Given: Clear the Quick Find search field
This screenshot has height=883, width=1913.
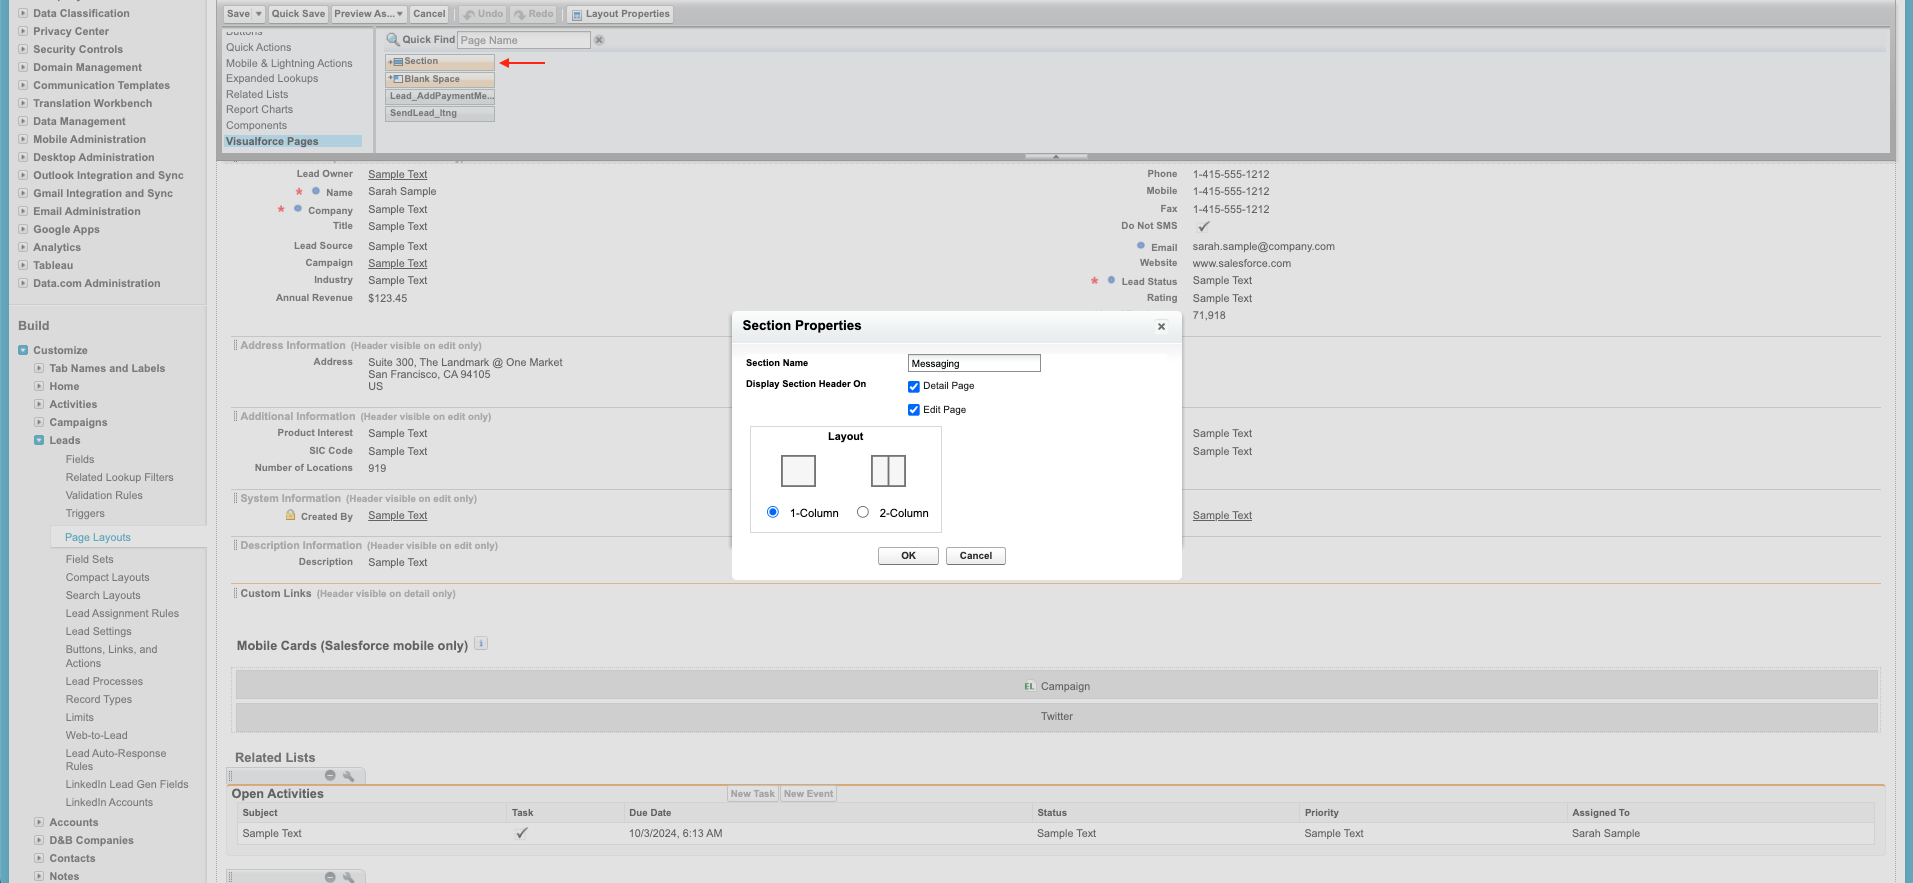Looking at the screenshot, I should click(599, 40).
